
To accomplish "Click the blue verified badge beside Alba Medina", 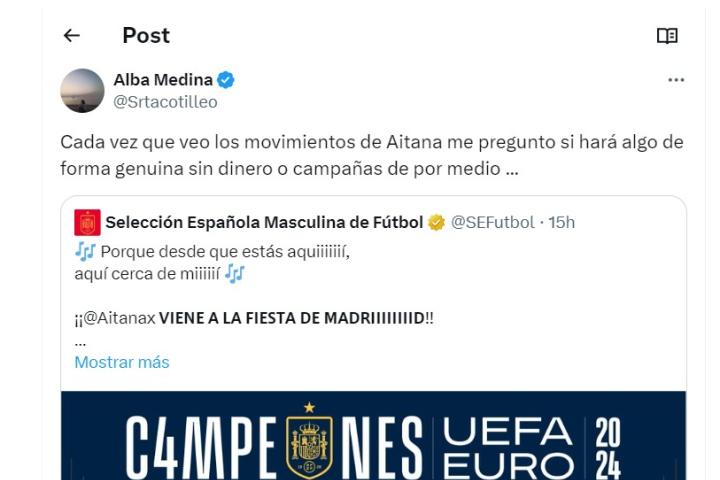I will click(227, 80).
